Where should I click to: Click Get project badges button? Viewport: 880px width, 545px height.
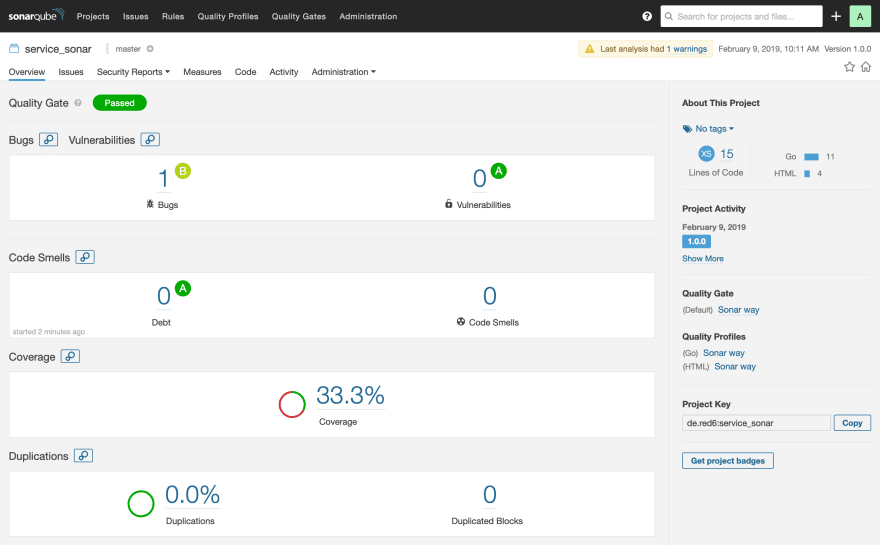coord(727,460)
